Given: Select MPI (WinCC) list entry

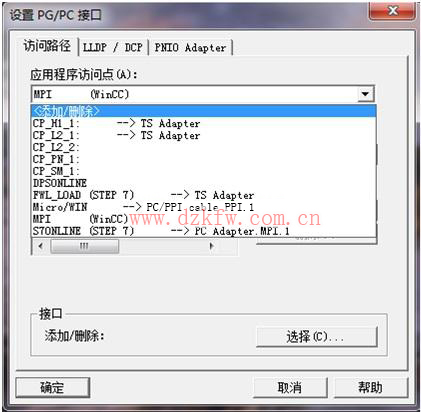Looking at the screenshot, I should pos(204,219).
